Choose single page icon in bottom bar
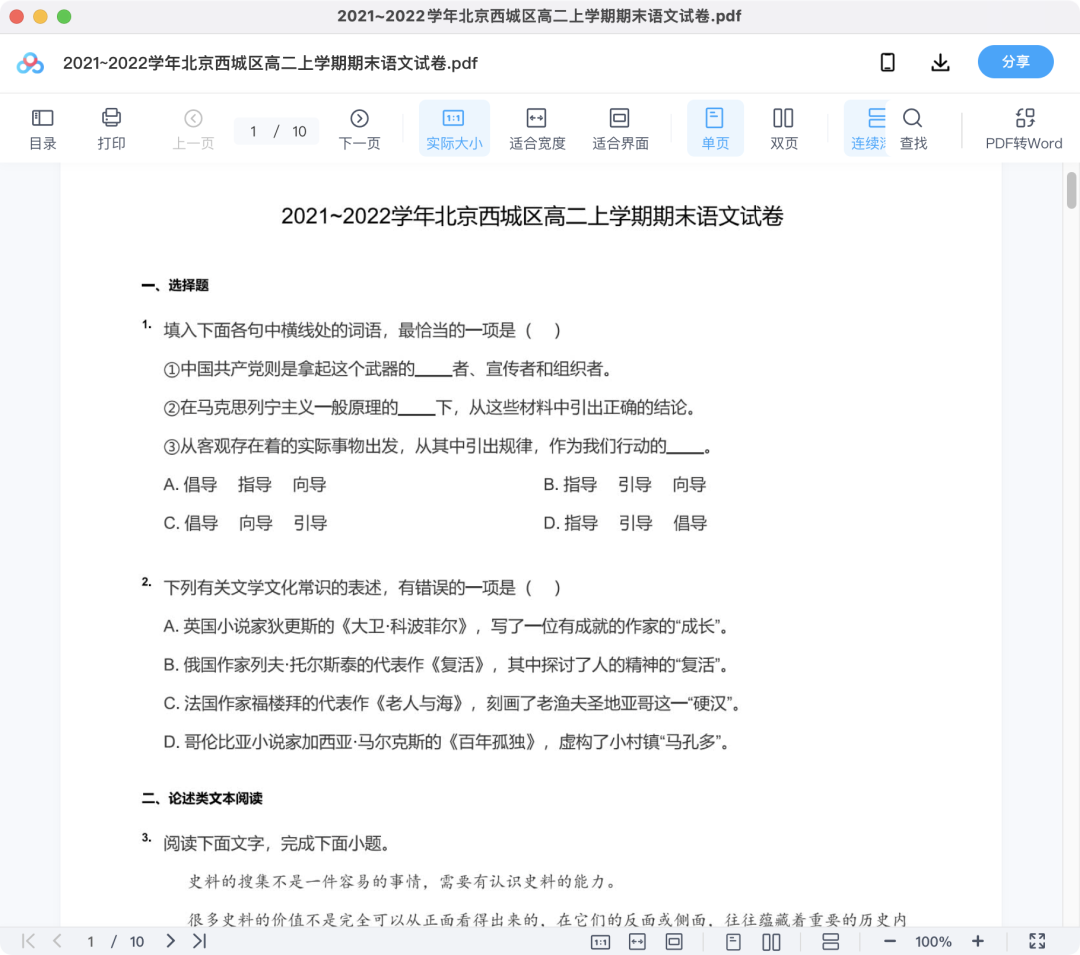 coord(733,942)
